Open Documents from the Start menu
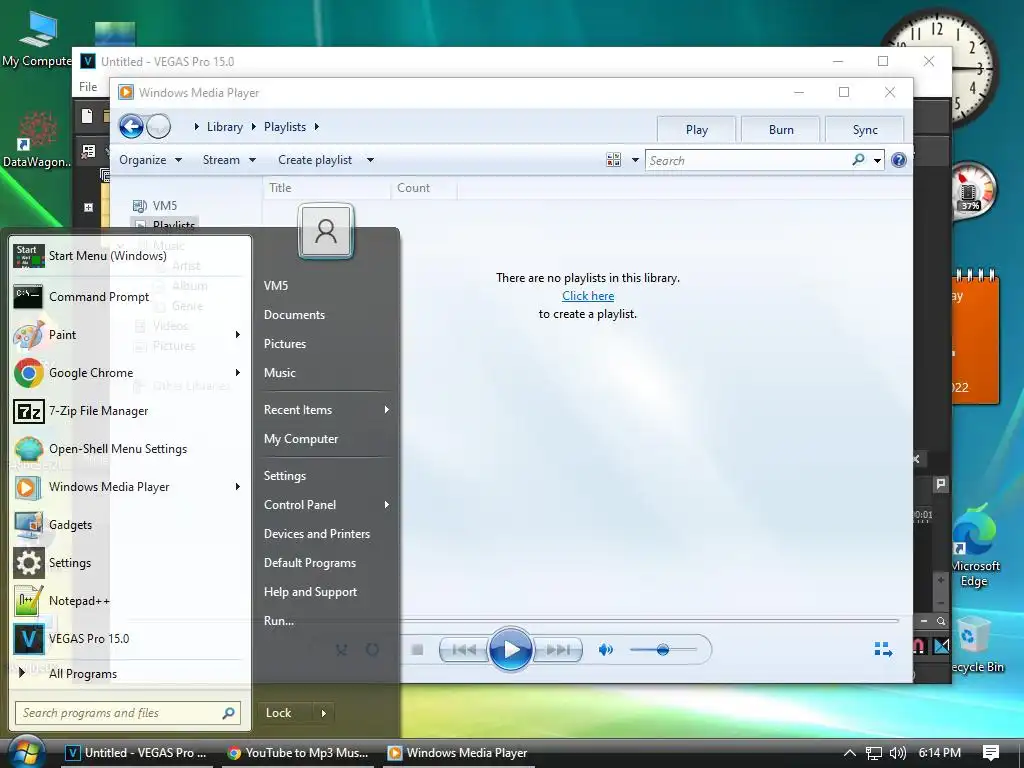This screenshot has height=768, width=1024. pyautogui.click(x=294, y=315)
